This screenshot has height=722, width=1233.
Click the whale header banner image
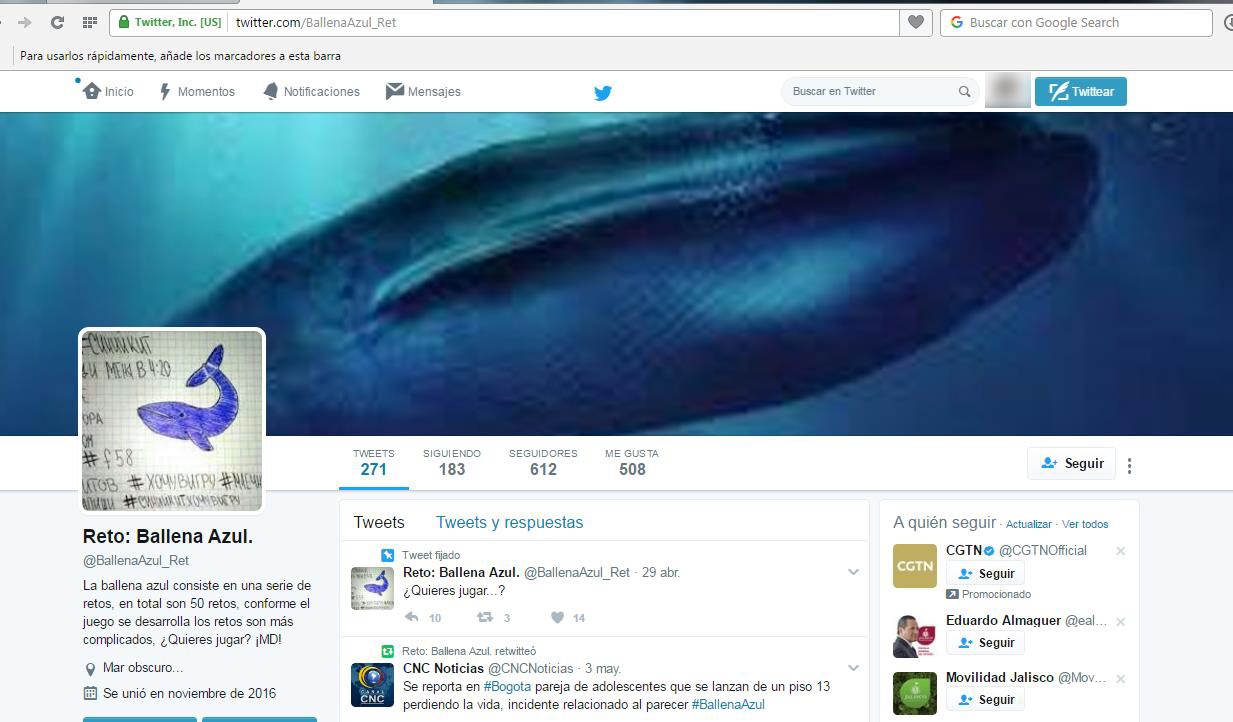point(616,274)
